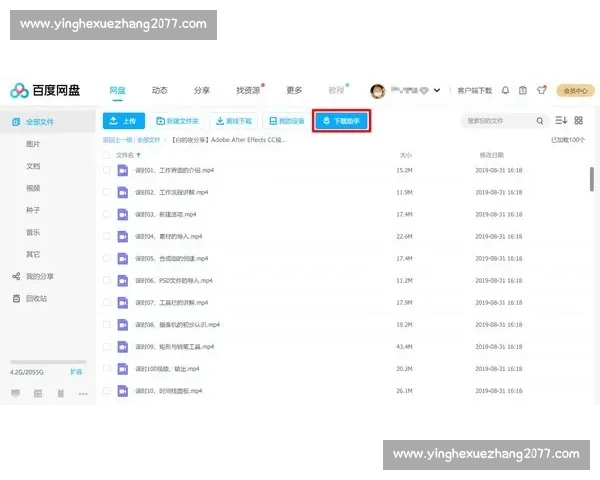The height and width of the screenshot is (480, 600).
Task: Click the 上传 upload button
Action: 124,121
